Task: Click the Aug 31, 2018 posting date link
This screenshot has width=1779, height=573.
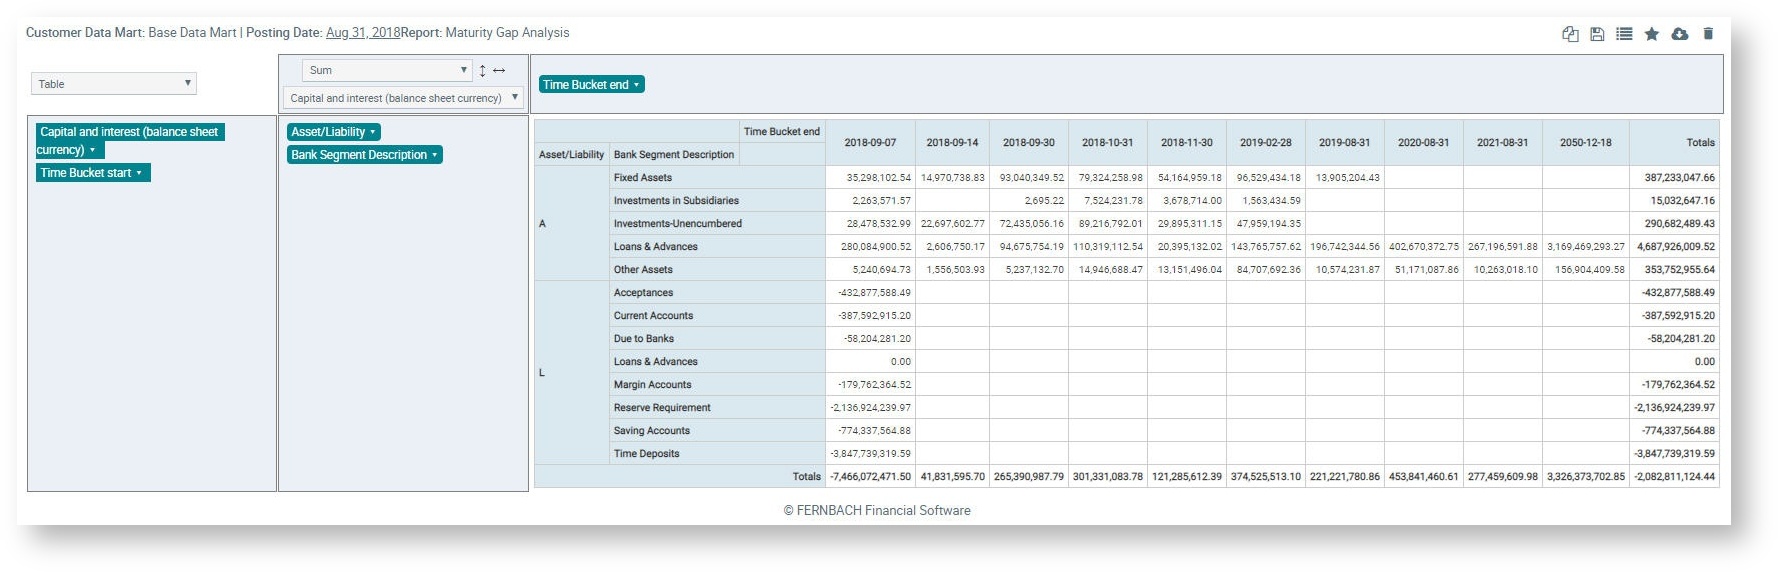Action: [x=362, y=33]
